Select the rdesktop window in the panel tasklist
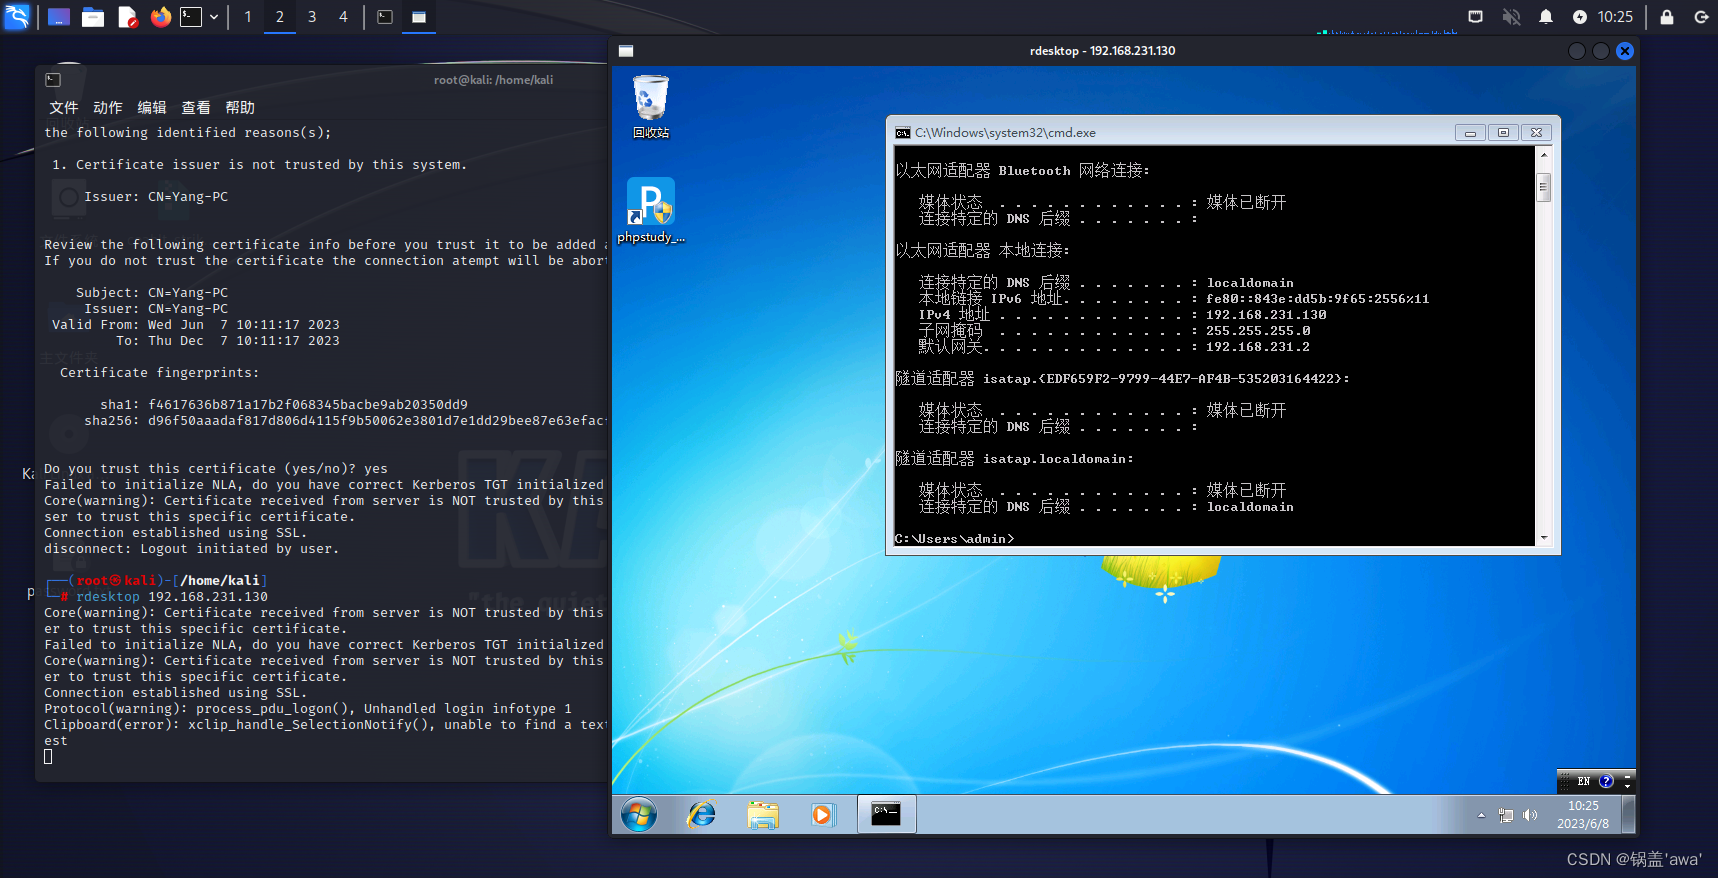Screen dimensions: 1718x878 (x=419, y=17)
